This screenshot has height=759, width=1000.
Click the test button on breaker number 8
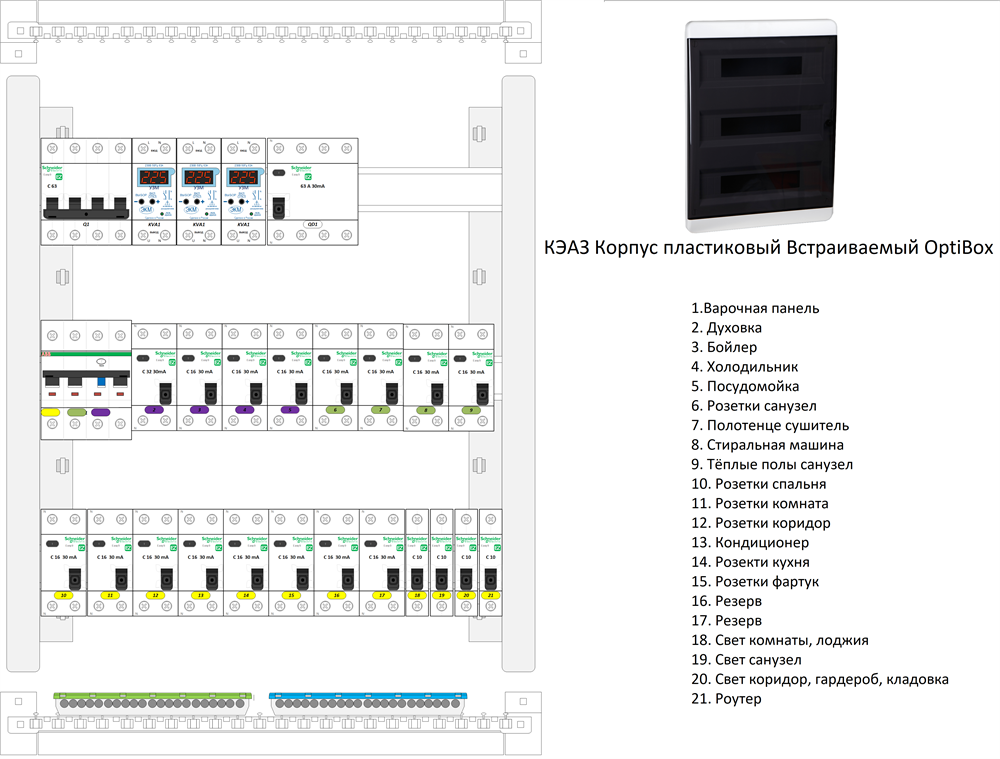[415, 359]
